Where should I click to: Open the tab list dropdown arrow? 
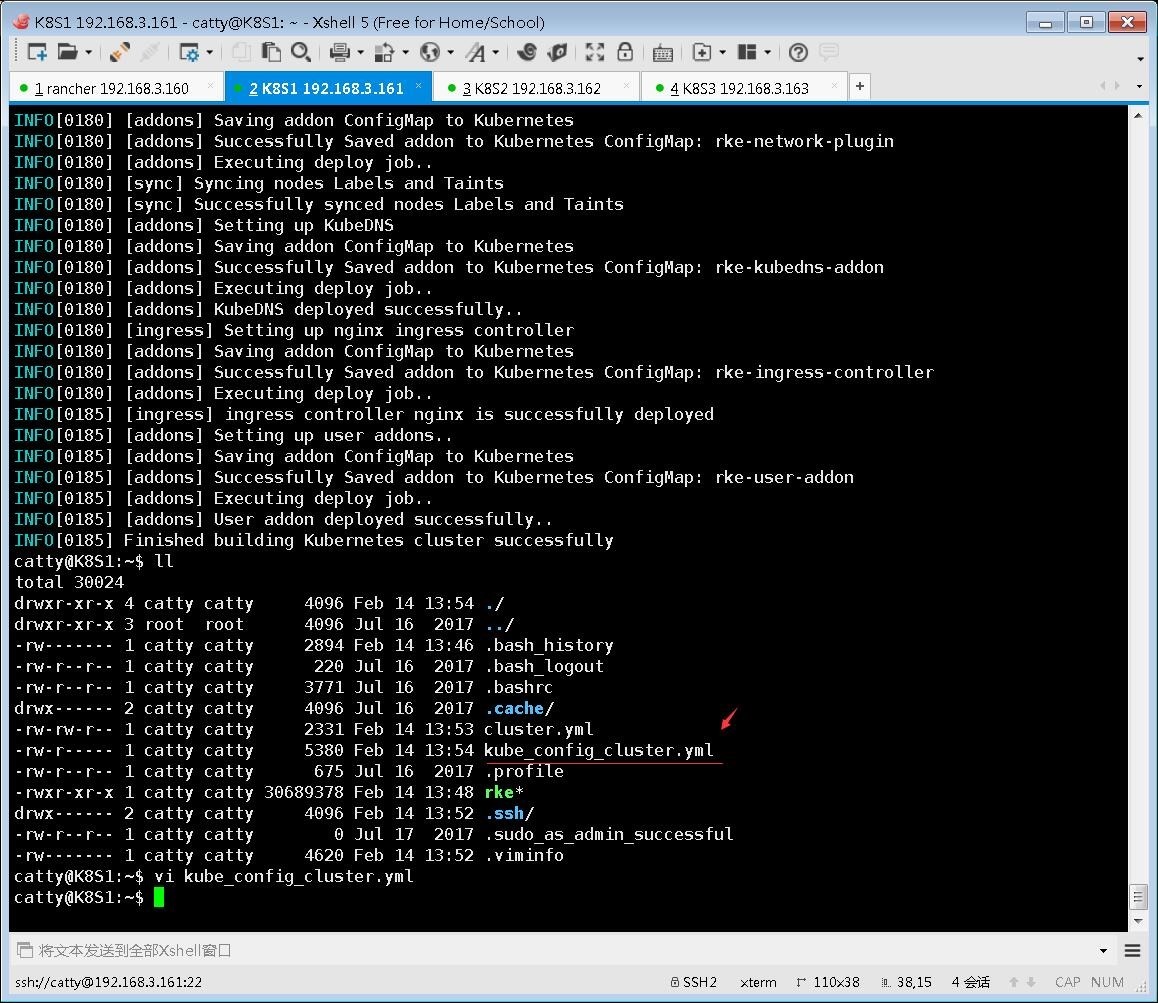(x=1140, y=86)
